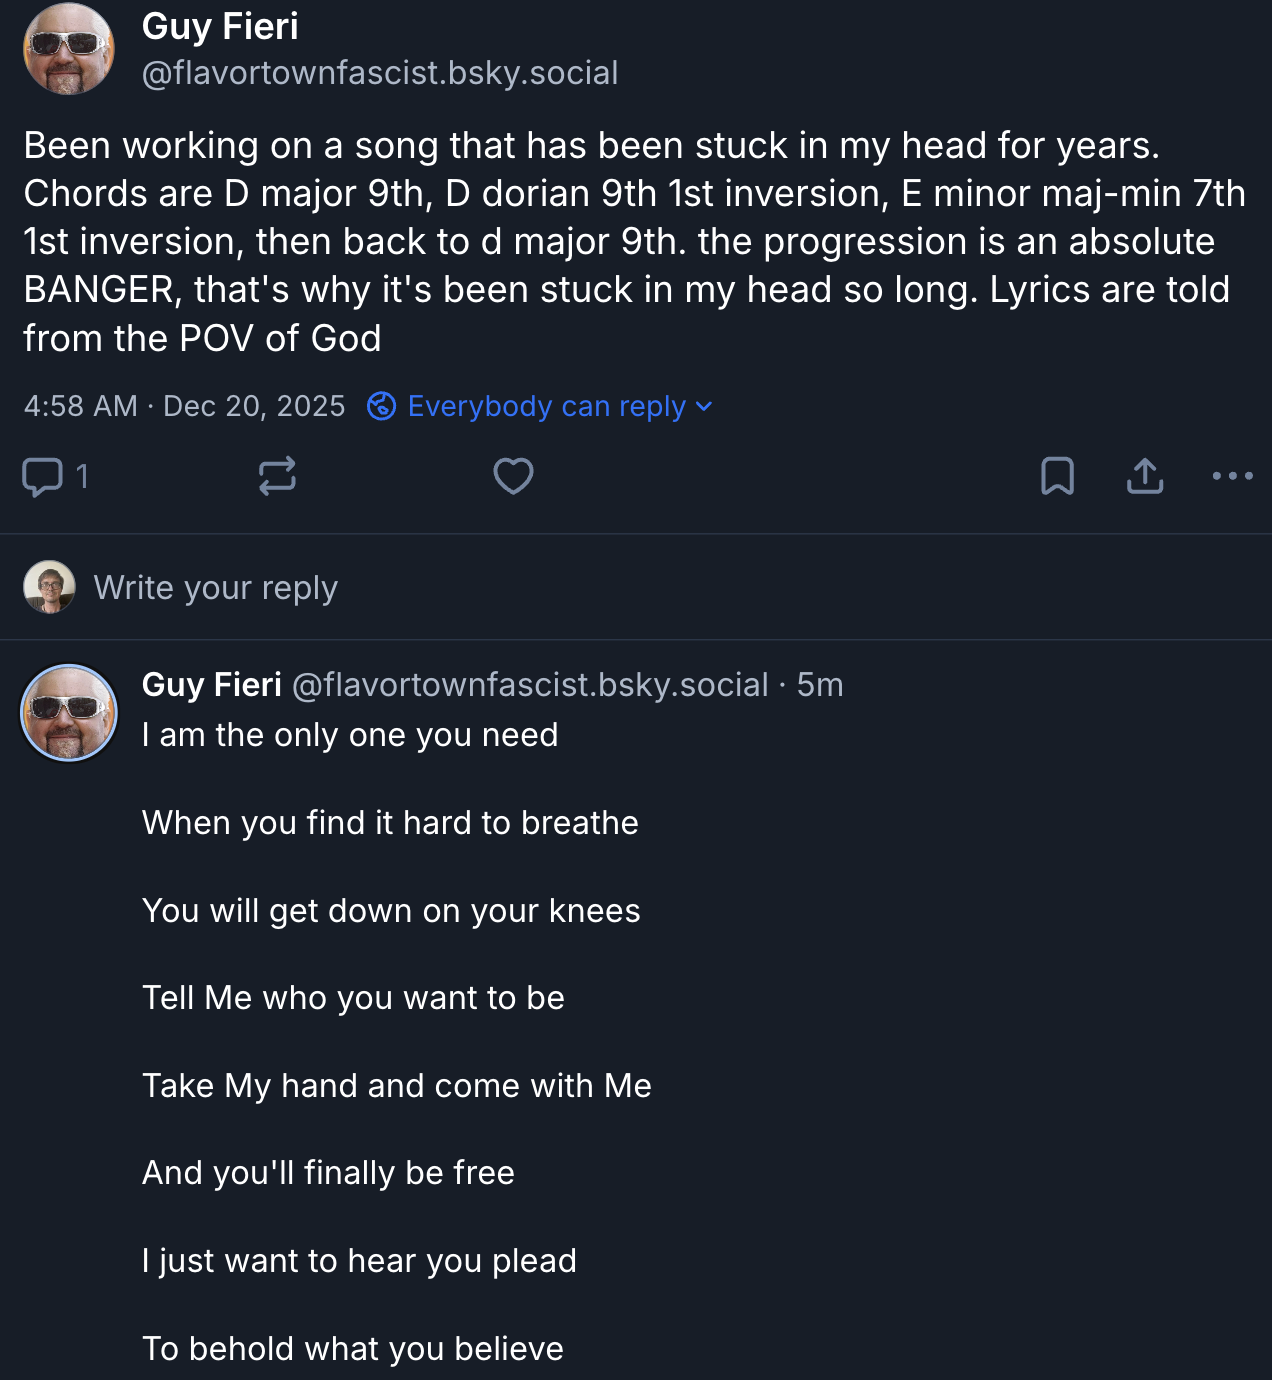Open Guy Fieri's avatar on the reply
Screen dimensions: 1272x1380
click(69, 713)
